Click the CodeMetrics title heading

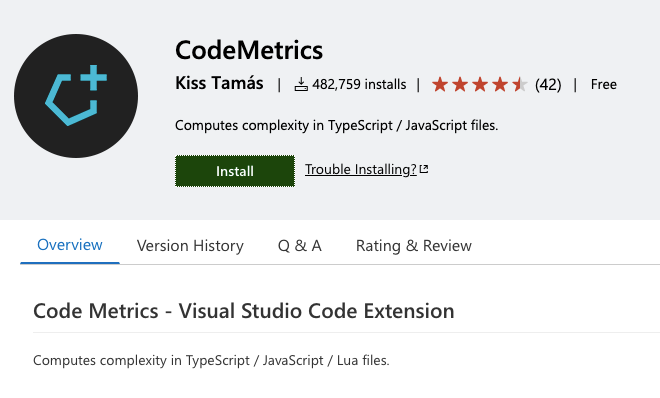tap(249, 50)
